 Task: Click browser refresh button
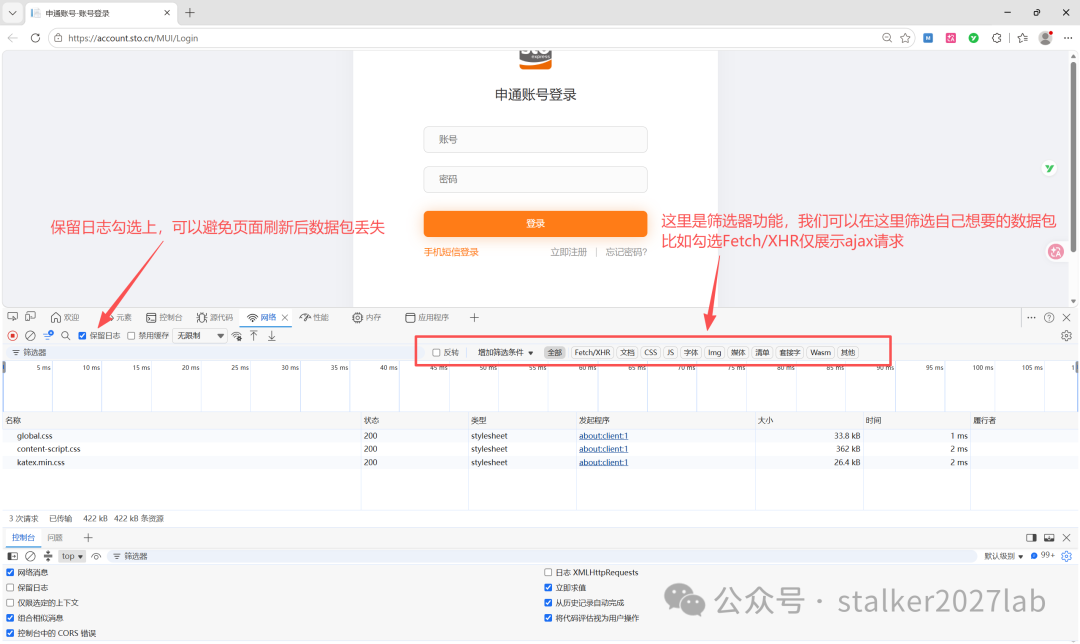(35, 38)
